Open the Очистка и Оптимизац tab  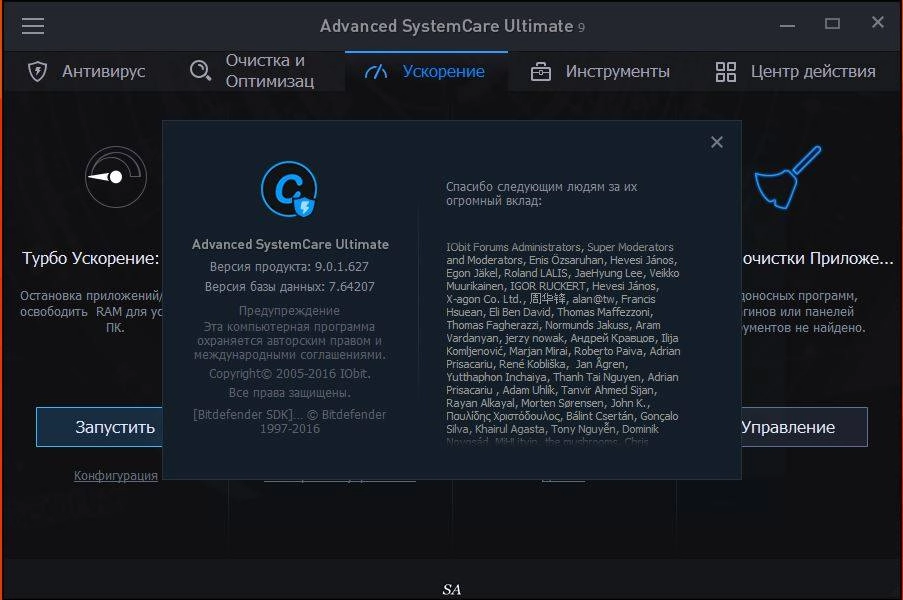pyautogui.click(x=264, y=71)
